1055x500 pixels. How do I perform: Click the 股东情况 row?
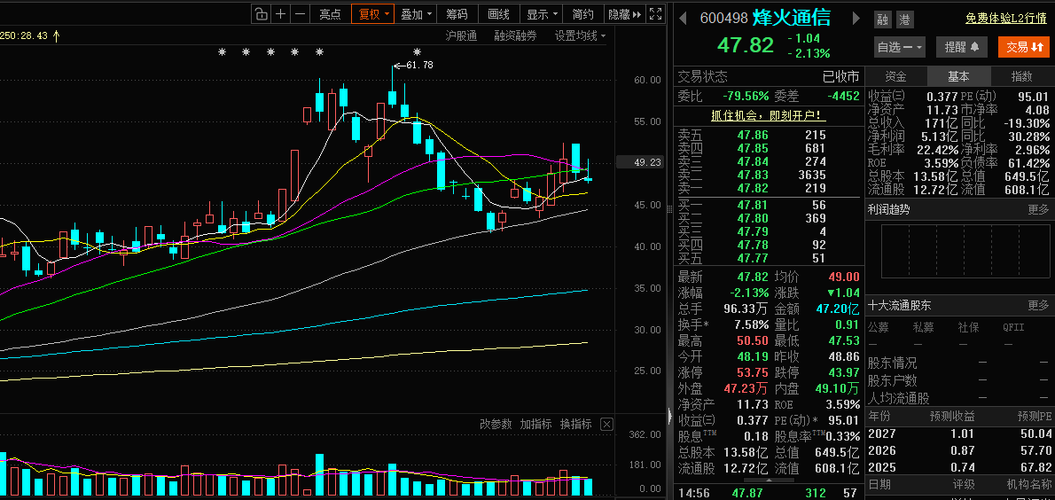pos(958,363)
